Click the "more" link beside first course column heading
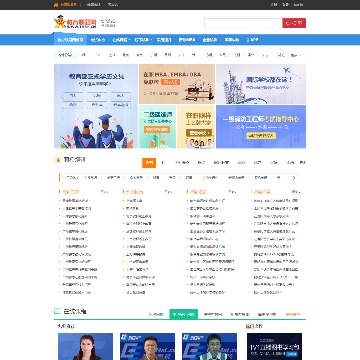 point(104,192)
